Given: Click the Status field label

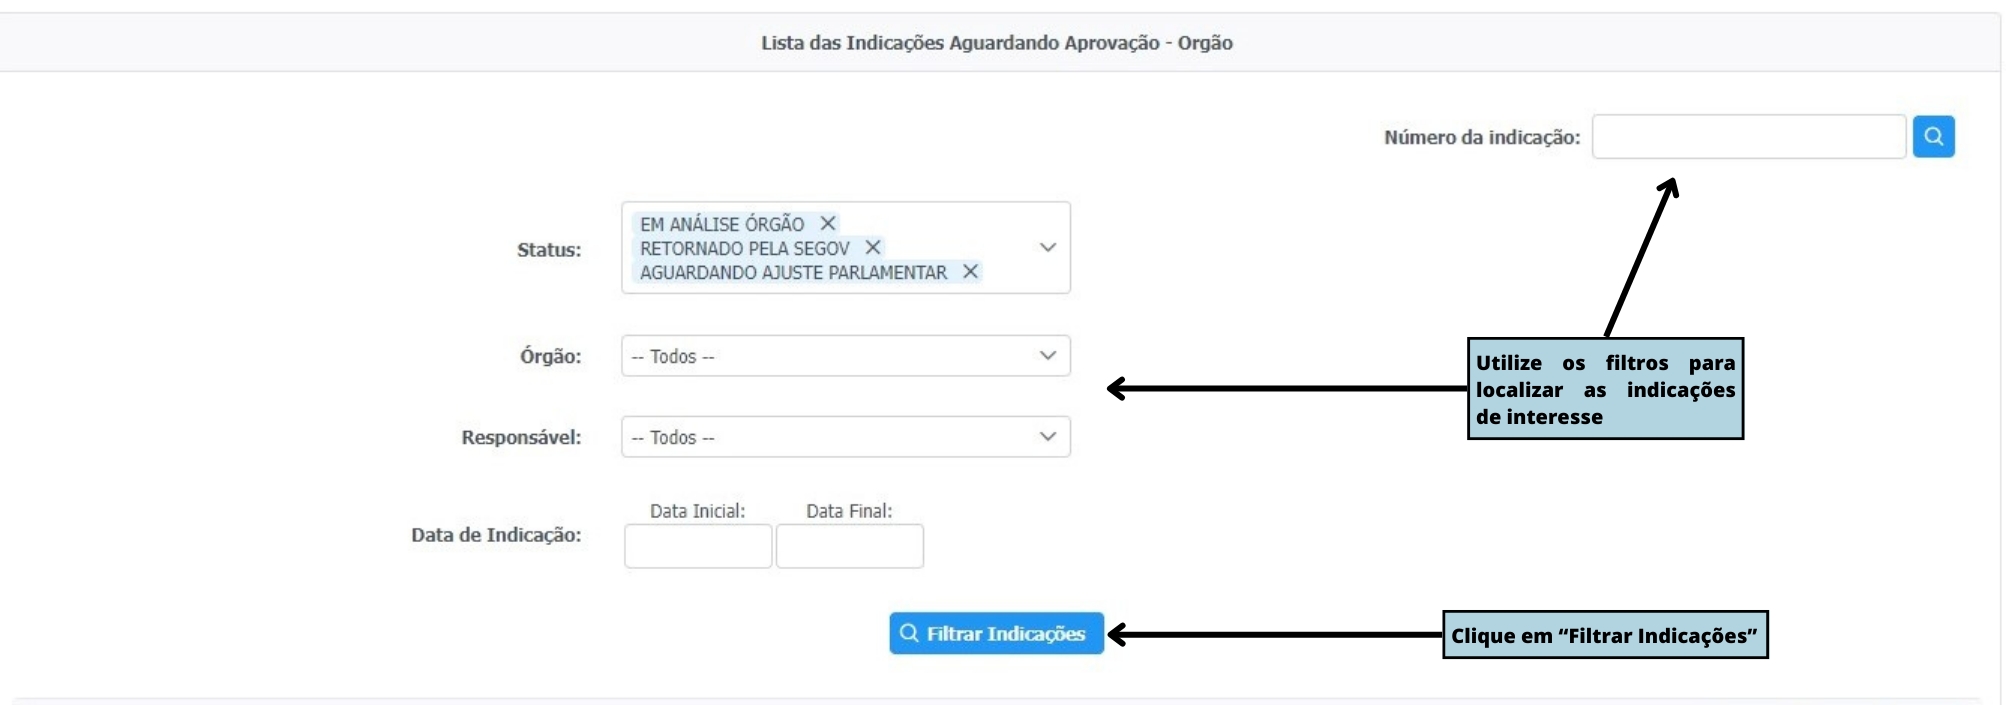Looking at the screenshot, I should coord(548,250).
